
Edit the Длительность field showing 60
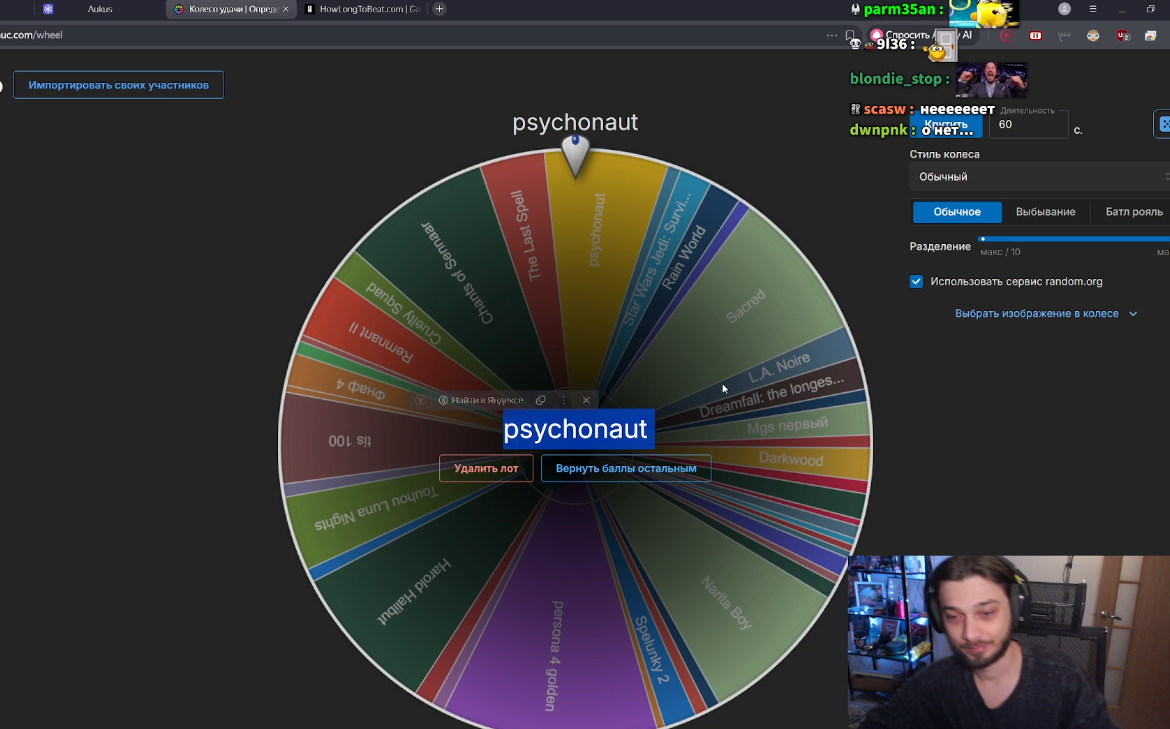[1028, 125]
